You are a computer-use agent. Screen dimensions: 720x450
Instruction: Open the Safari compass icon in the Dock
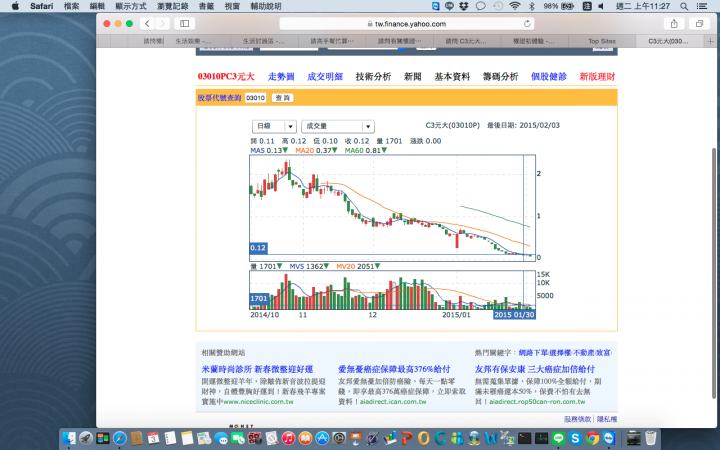[120, 438]
